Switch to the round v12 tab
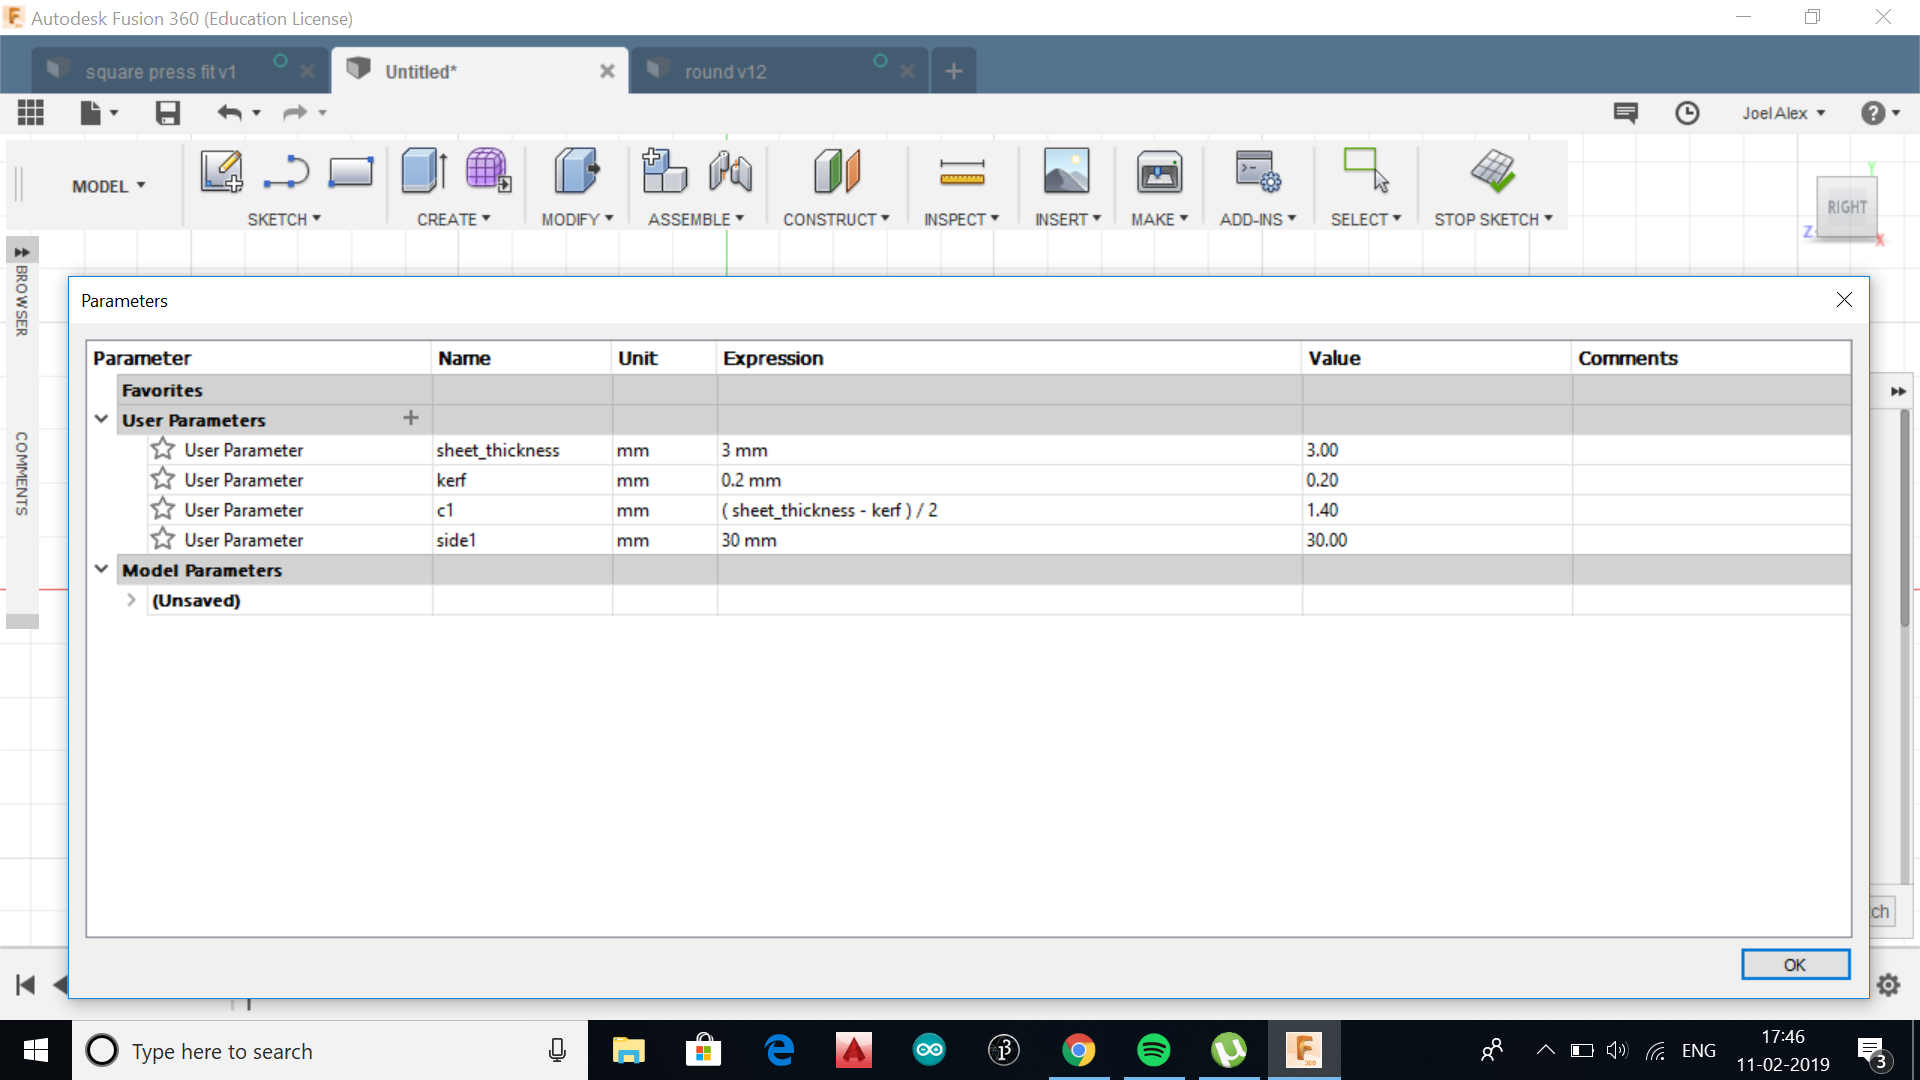1920x1080 pixels. point(725,72)
